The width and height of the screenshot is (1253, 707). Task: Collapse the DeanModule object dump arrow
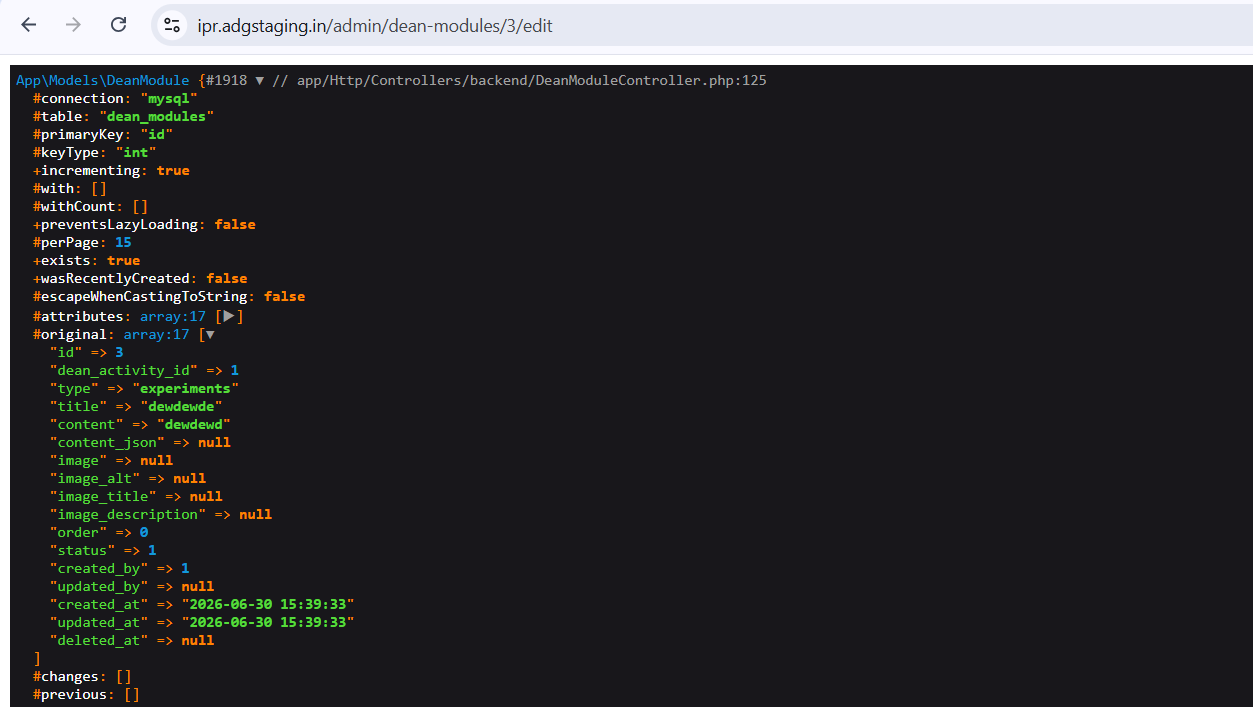pos(260,80)
